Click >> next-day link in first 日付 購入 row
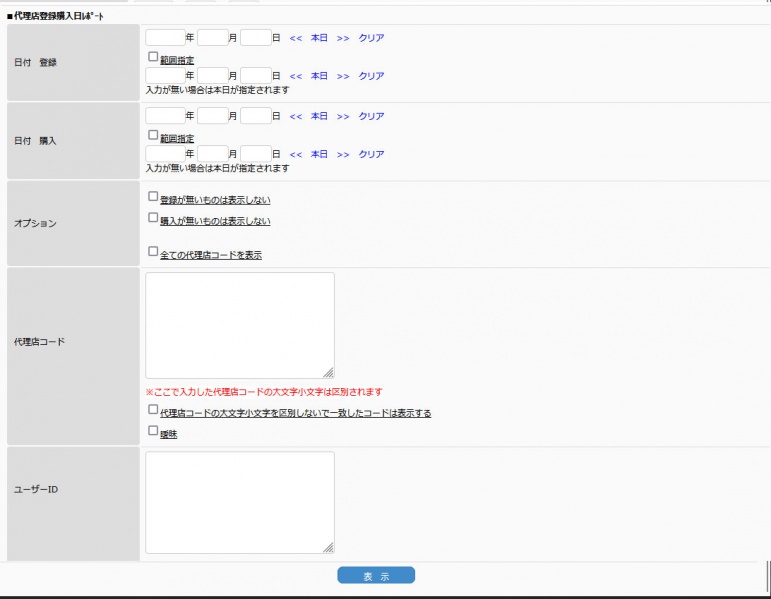The width and height of the screenshot is (771, 599). (343, 116)
